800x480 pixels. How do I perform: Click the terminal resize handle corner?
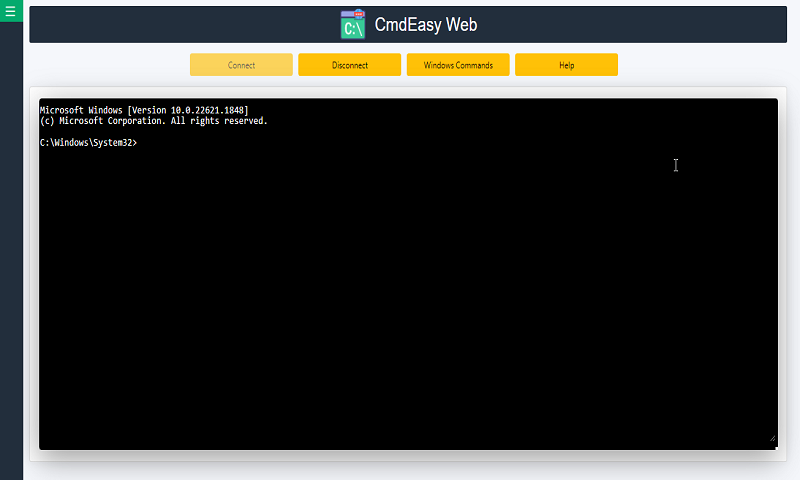[772, 438]
